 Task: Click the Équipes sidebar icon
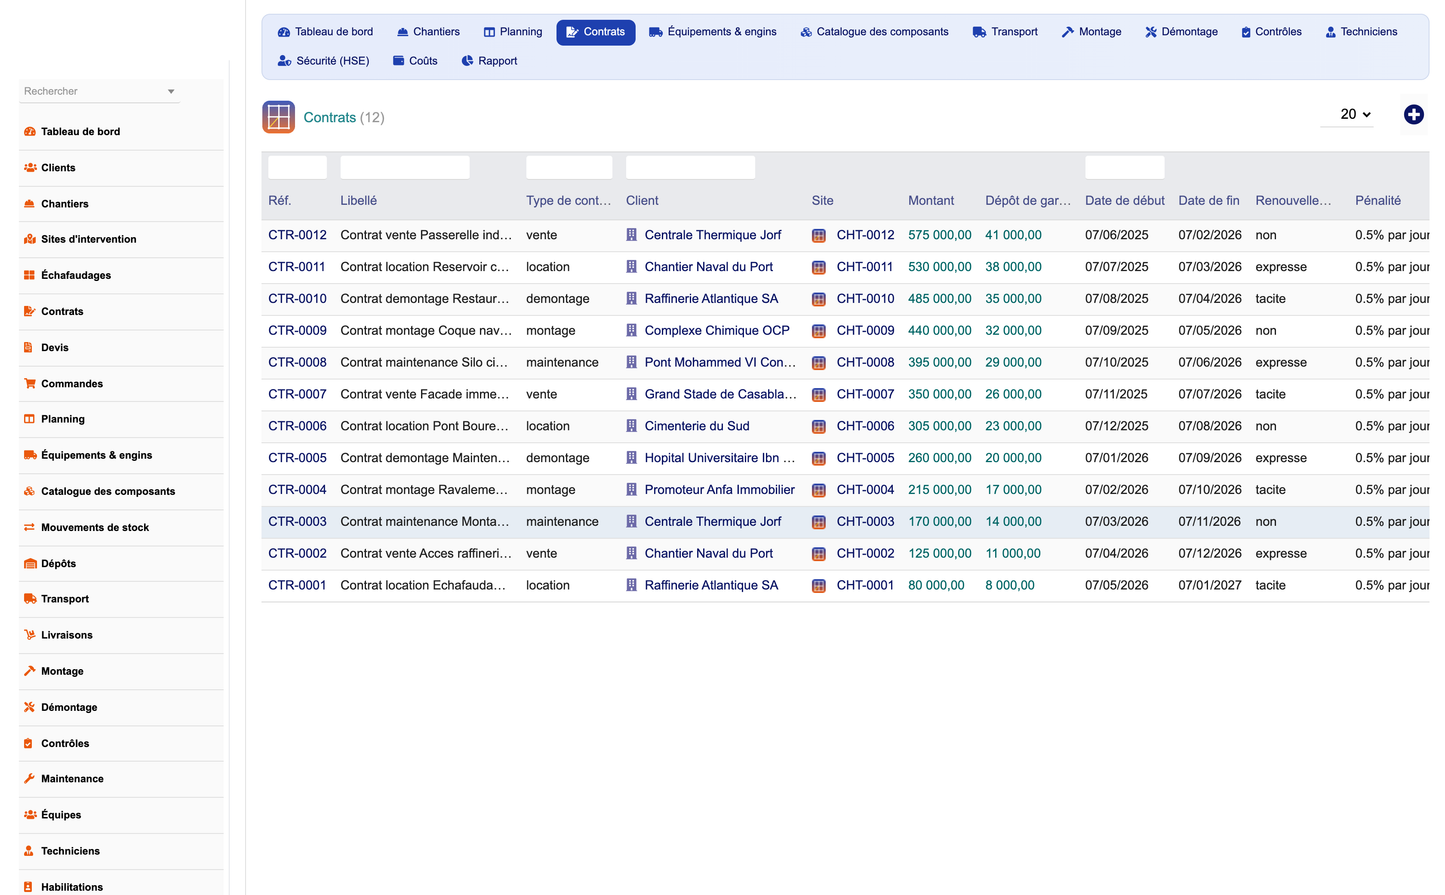point(30,815)
